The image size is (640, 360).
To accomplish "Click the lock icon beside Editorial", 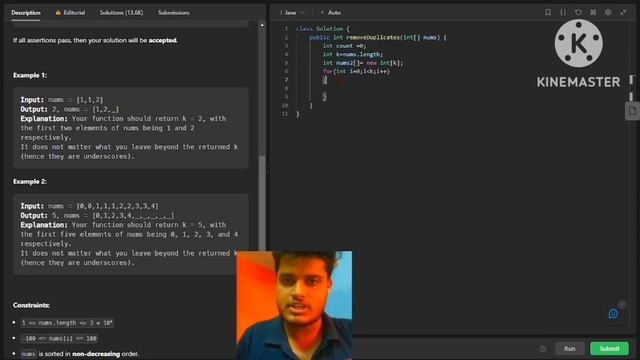I will pos(58,13).
